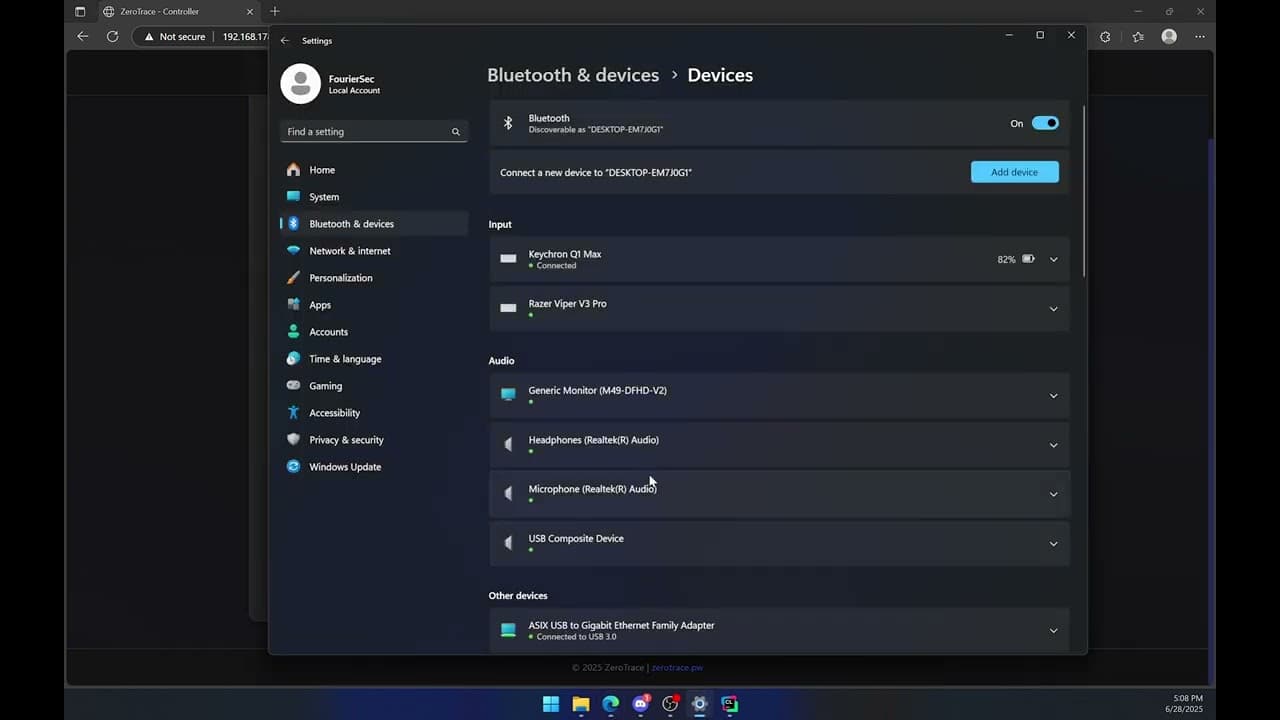
Task: Go to the Personalization settings page
Action: (x=340, y=278)
